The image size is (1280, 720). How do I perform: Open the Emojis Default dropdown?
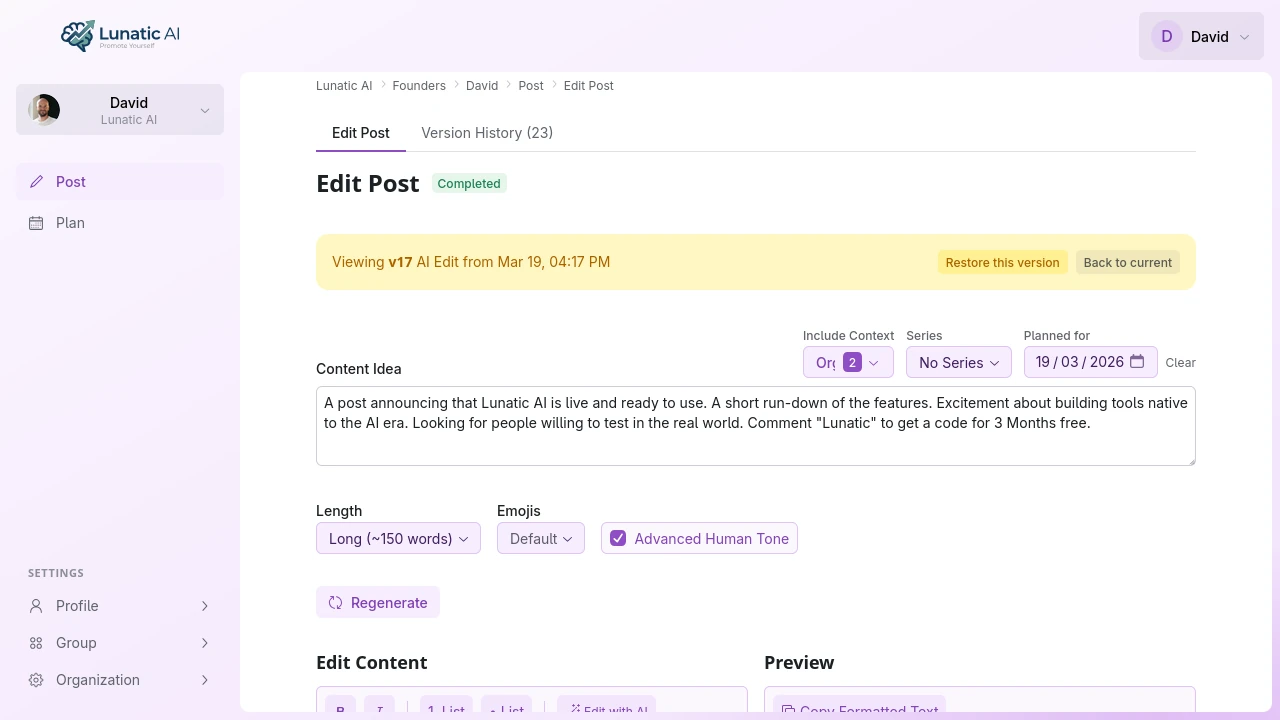point(541,538)
